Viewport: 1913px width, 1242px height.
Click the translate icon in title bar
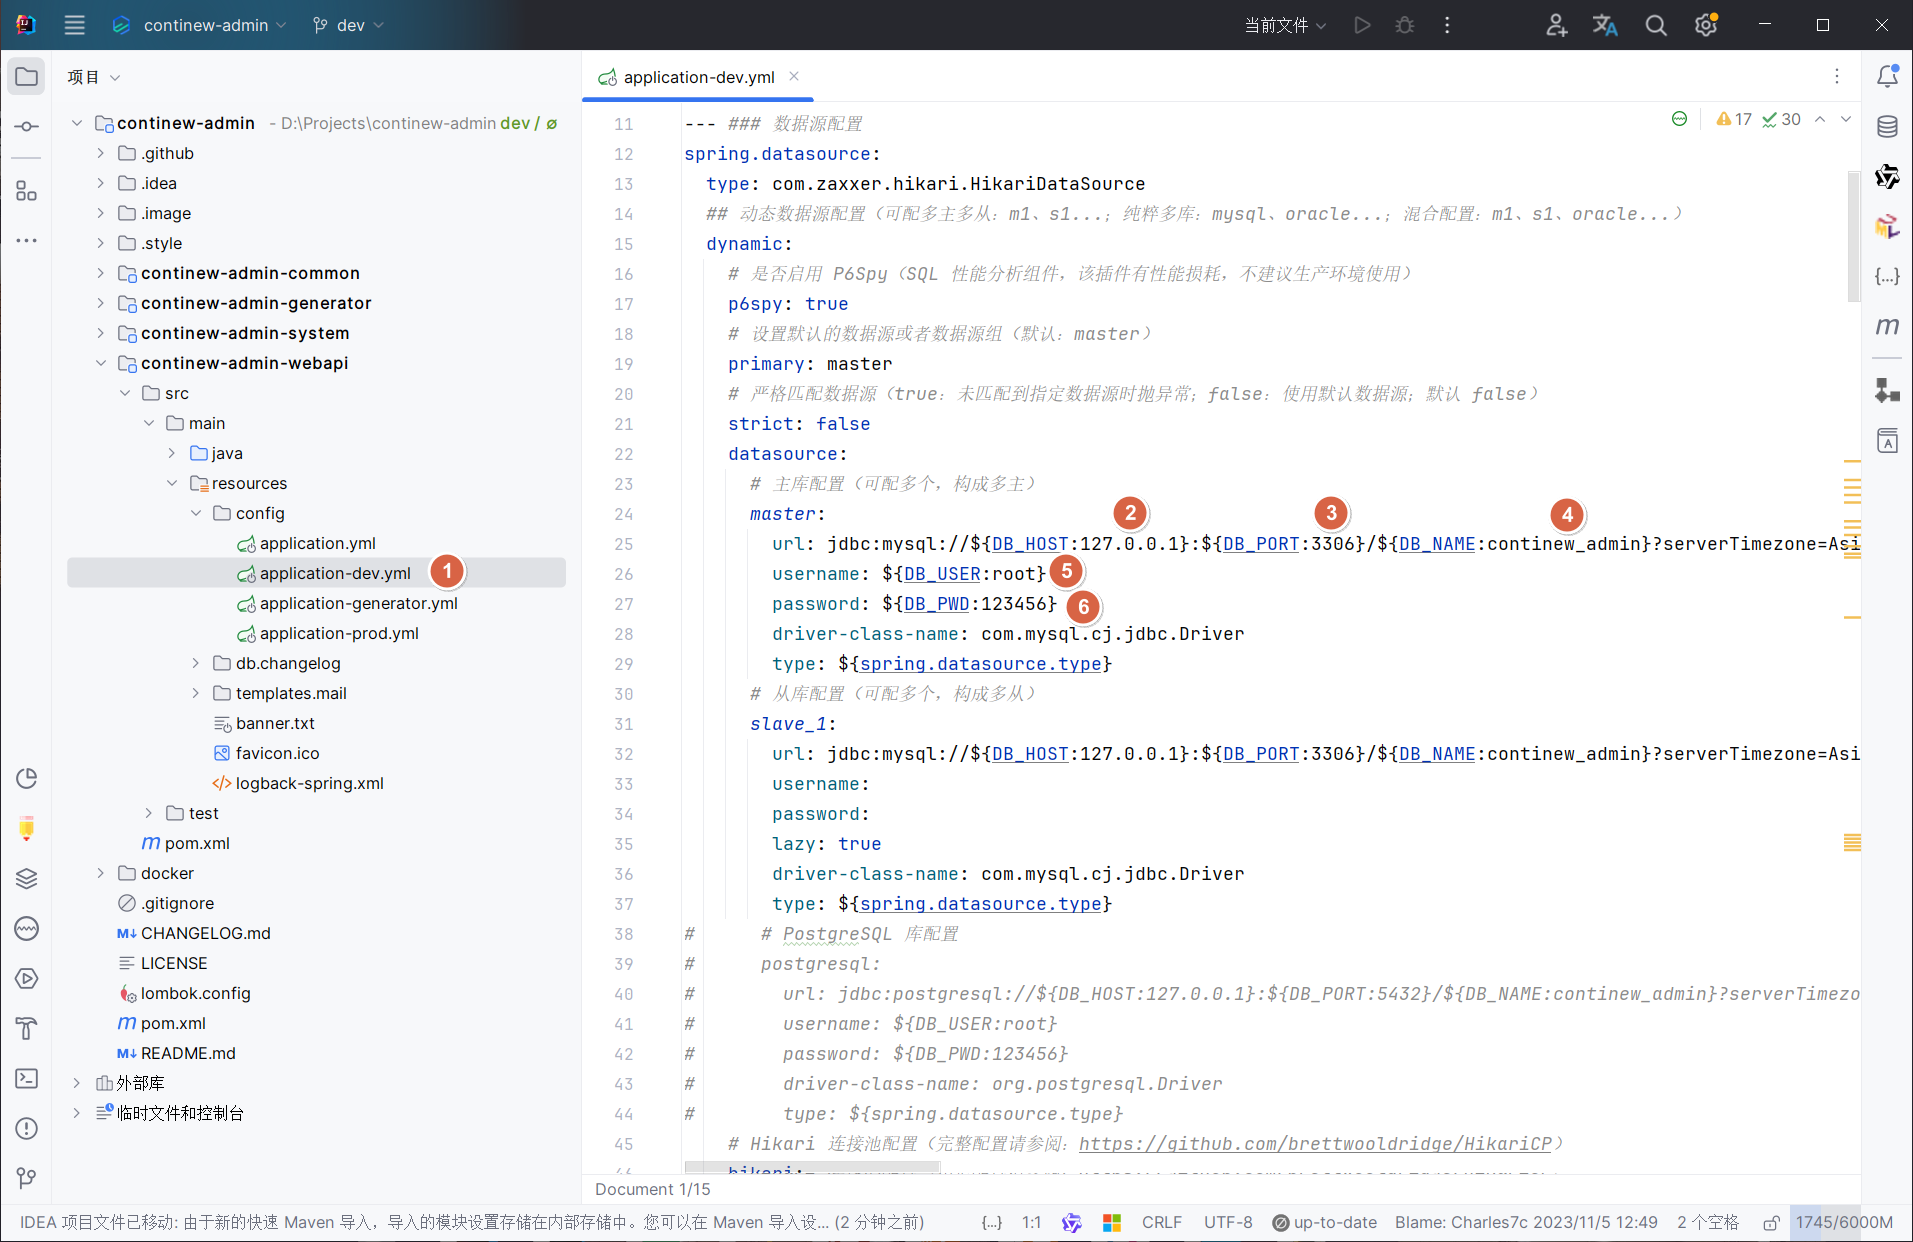(x=1606, y=25)
